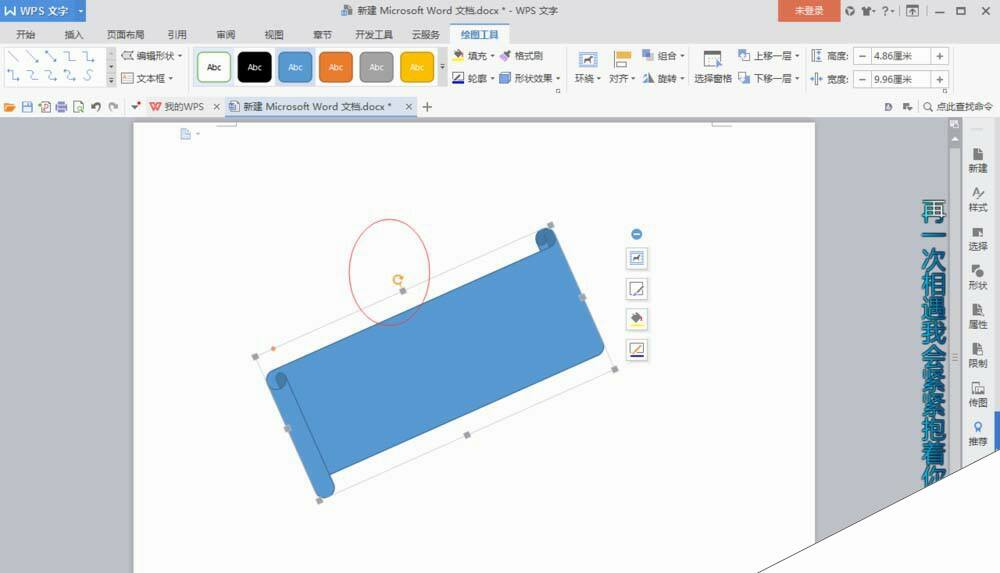
Task: Click the skin T-shirt icon in title bar
Action: coord(867,11)
